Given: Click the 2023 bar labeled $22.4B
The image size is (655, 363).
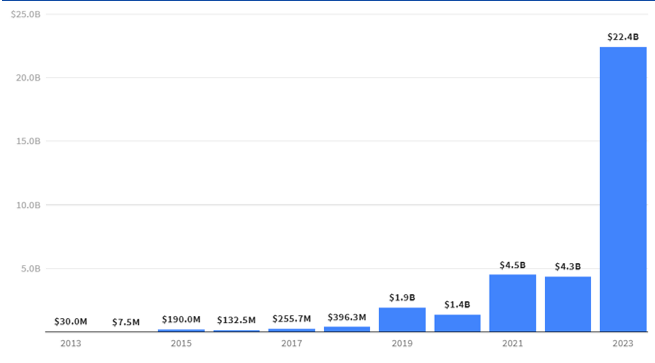Looking at the screenshot, I should click(x=623, y=189).
